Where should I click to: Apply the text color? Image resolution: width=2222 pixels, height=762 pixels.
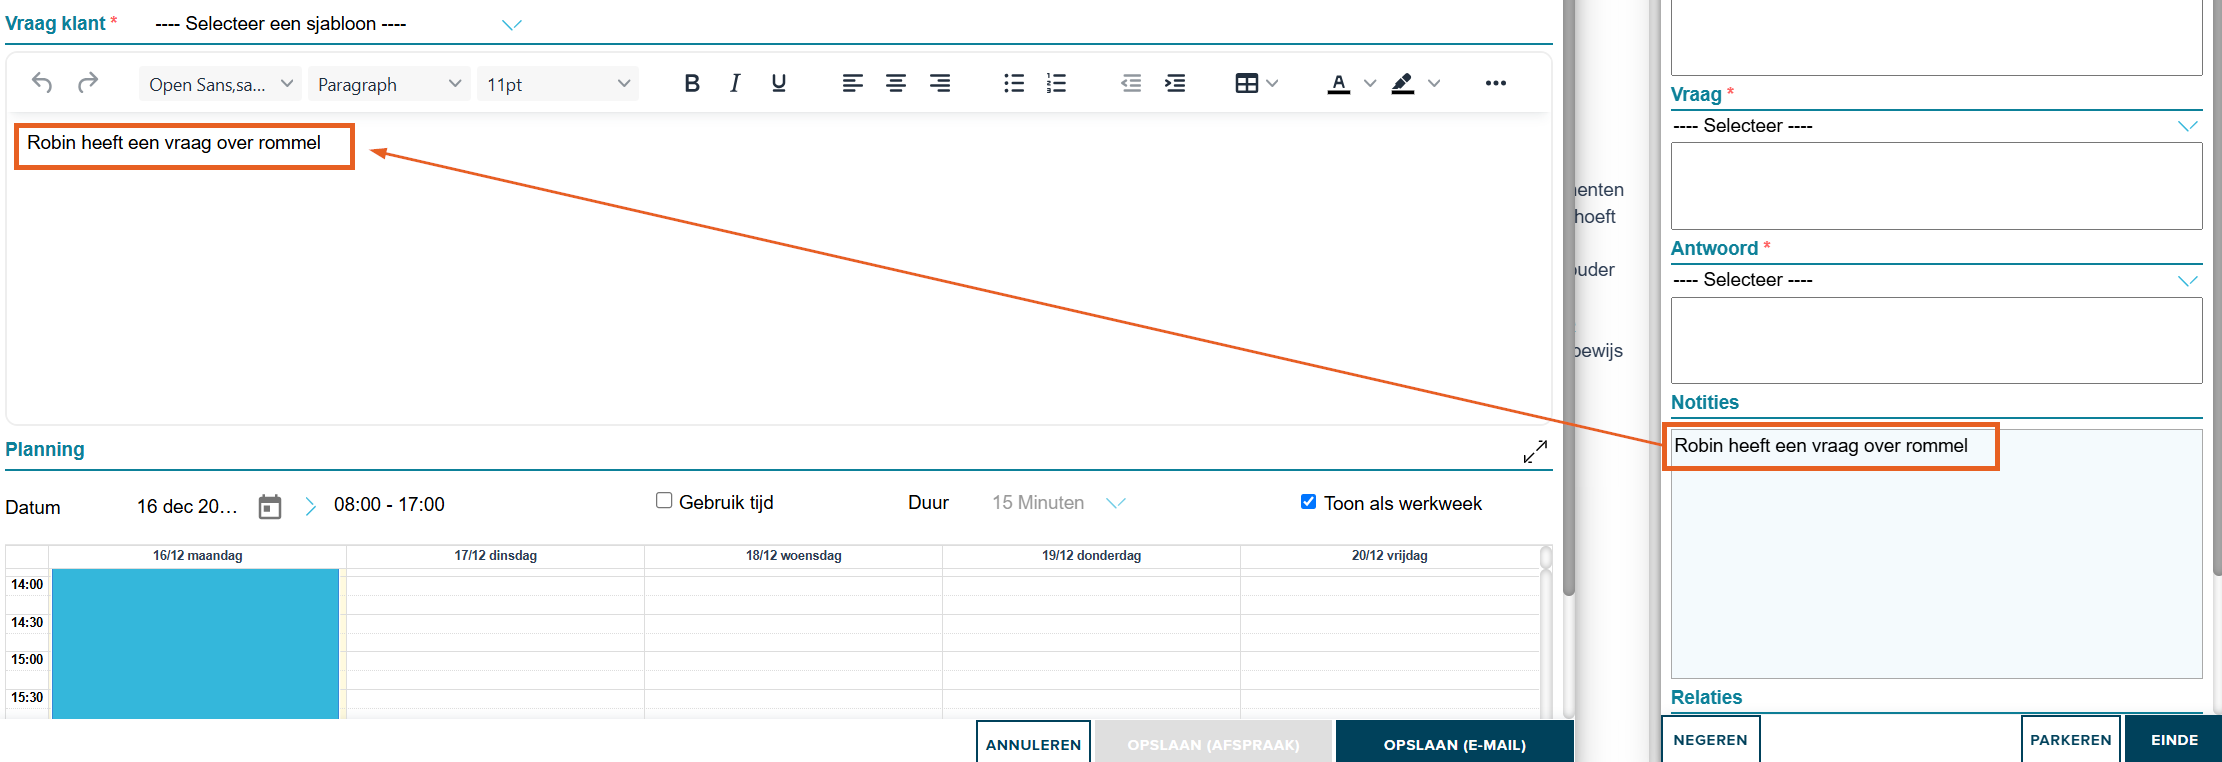click(x=1339, y=83)
